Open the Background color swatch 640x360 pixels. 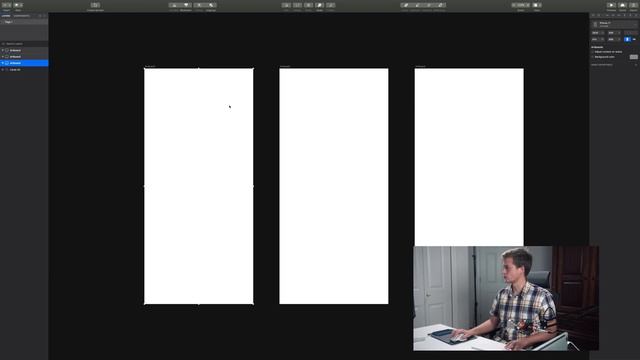634,57
